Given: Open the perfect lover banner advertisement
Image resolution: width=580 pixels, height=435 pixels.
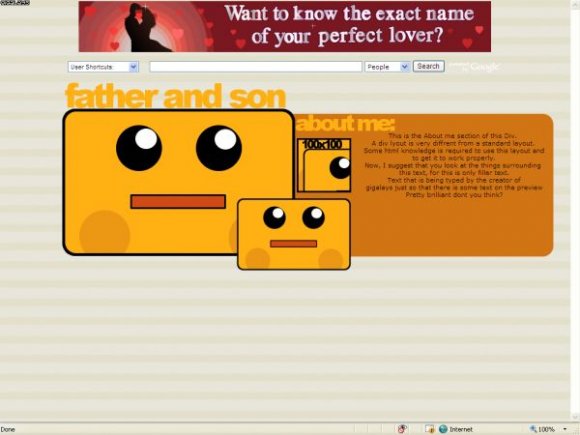Looking at the screenshot, I should point(285,27).
